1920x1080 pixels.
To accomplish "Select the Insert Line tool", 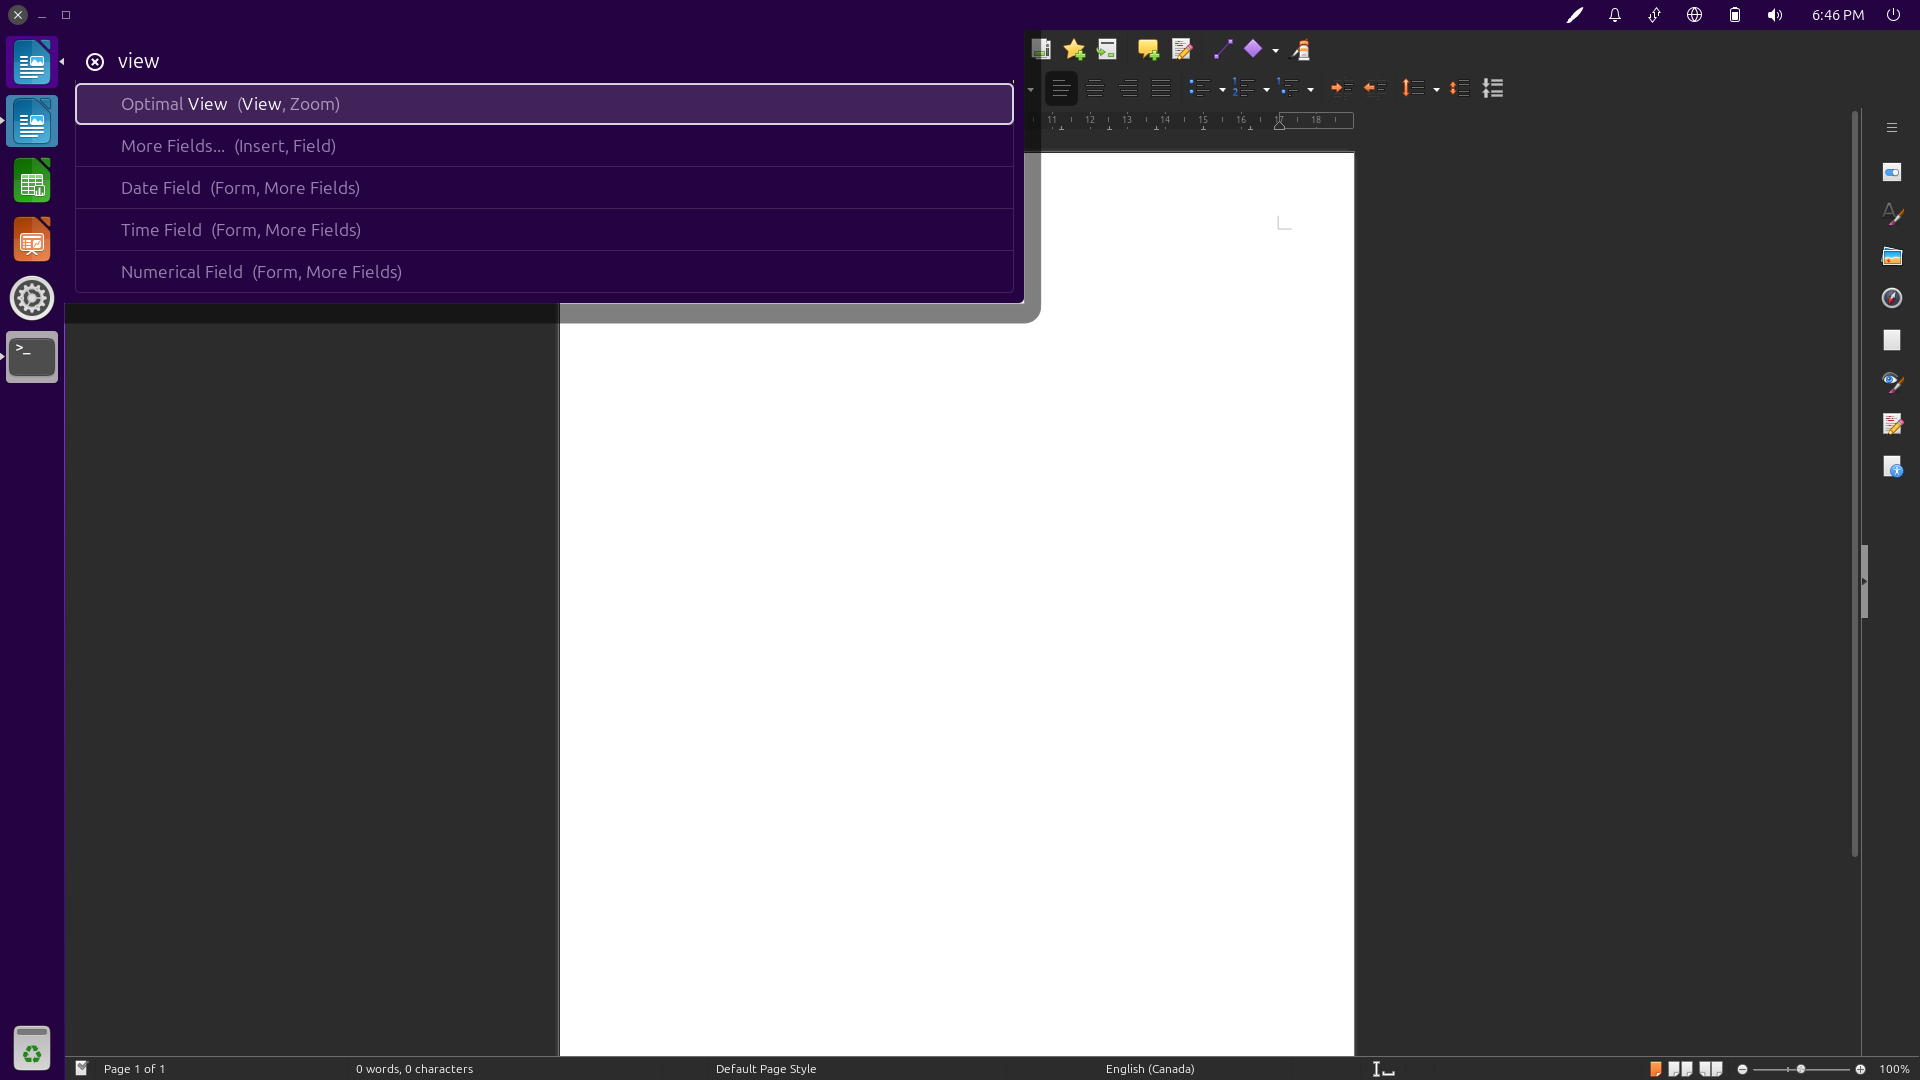I will tap(1222, 49).
